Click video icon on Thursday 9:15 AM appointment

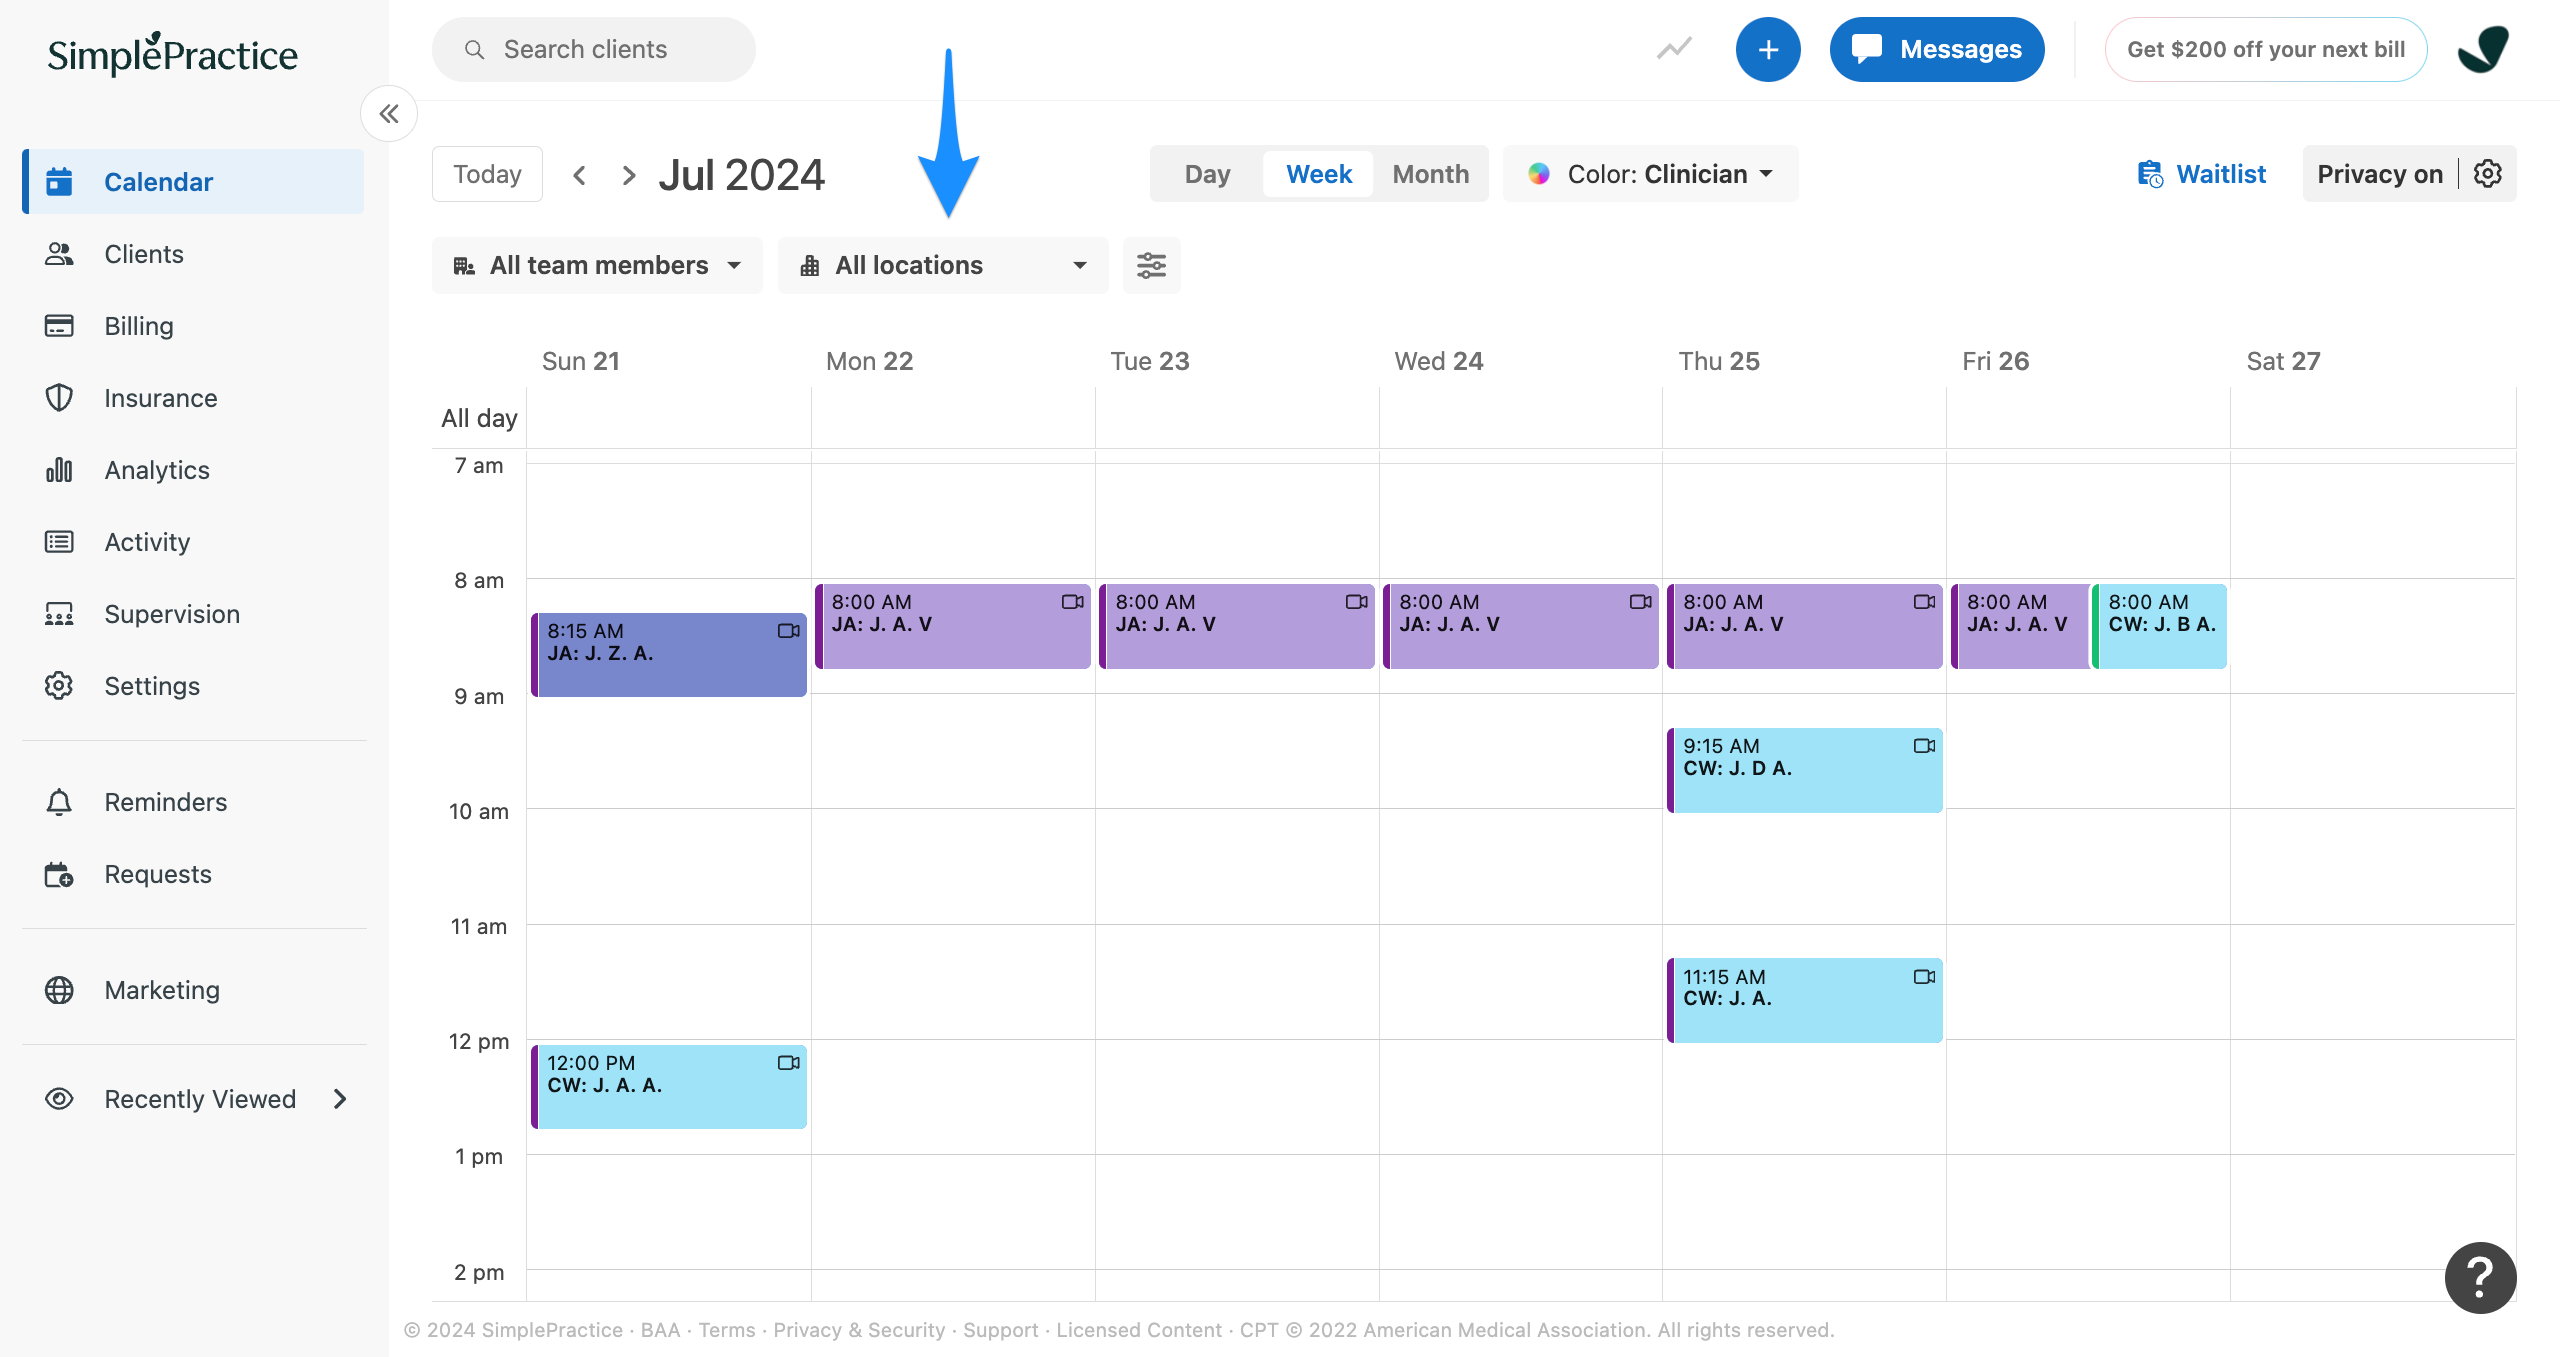pos(1925,746)
